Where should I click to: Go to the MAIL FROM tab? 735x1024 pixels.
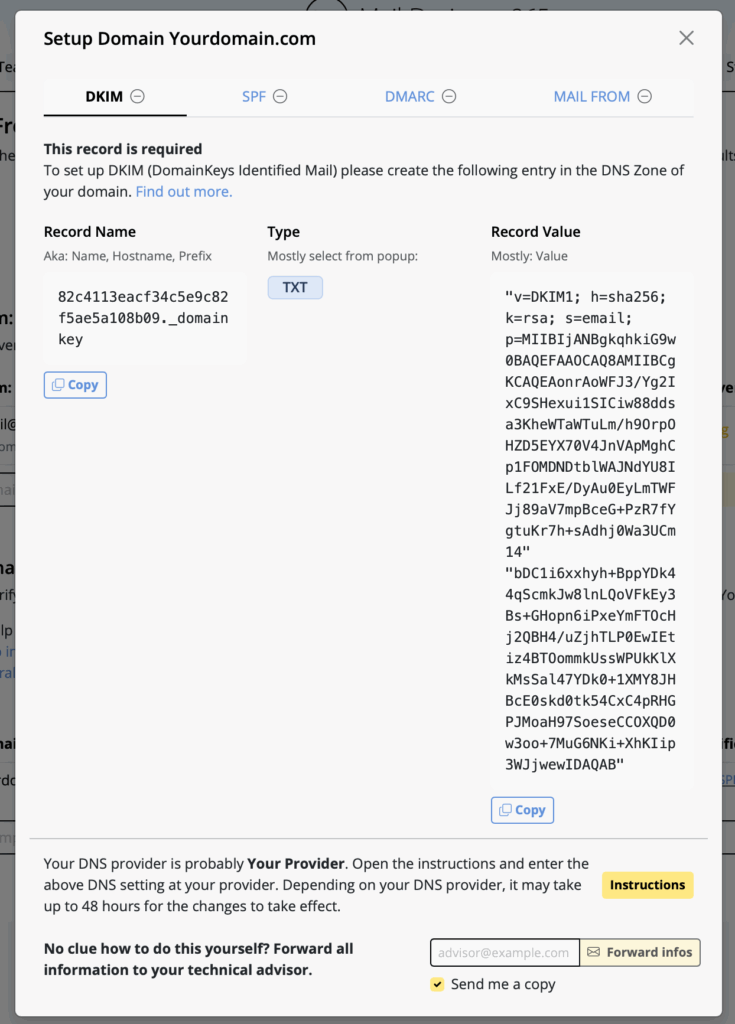click(592, 97)
